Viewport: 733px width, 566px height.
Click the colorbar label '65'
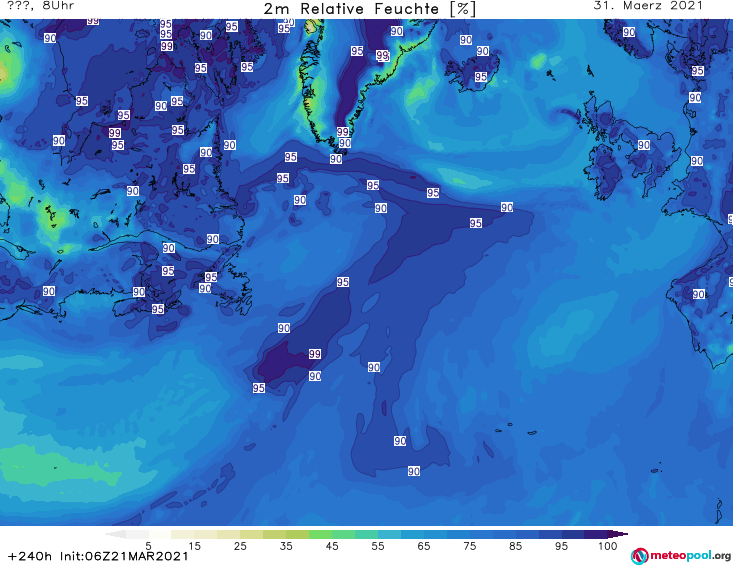pyautogui.click(x=424, y=546)
